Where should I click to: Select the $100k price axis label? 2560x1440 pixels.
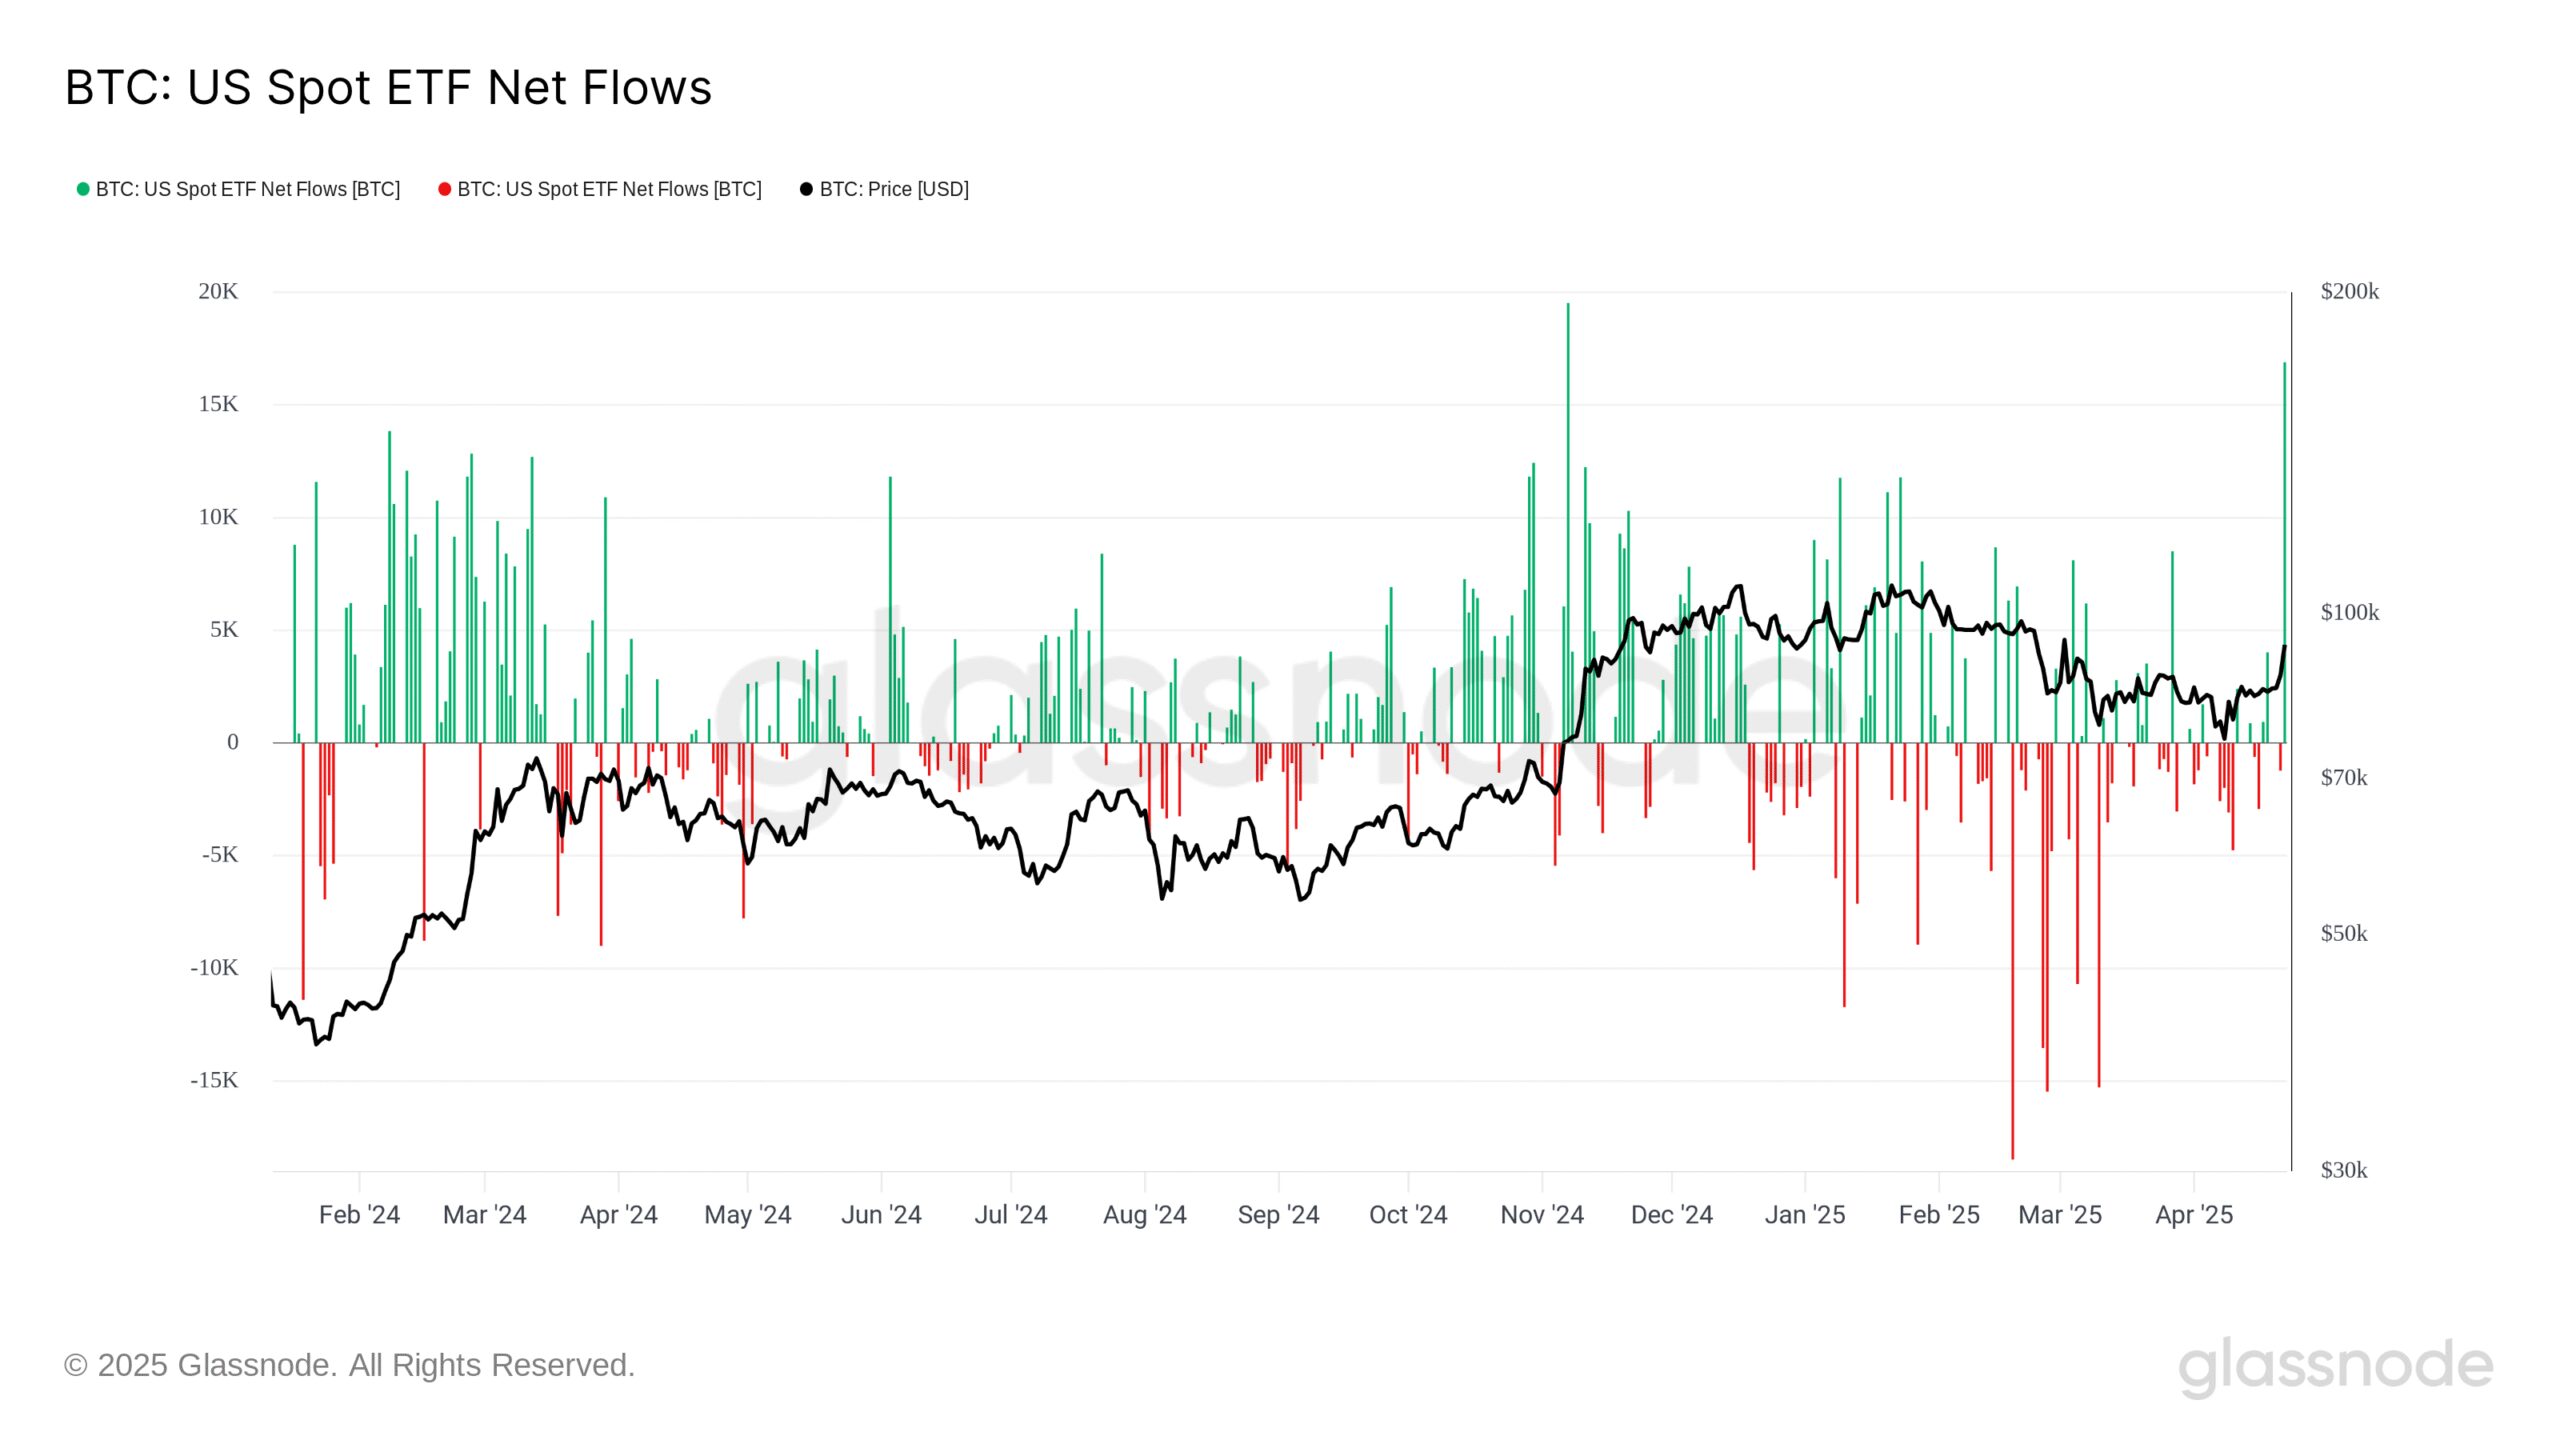2349,612
